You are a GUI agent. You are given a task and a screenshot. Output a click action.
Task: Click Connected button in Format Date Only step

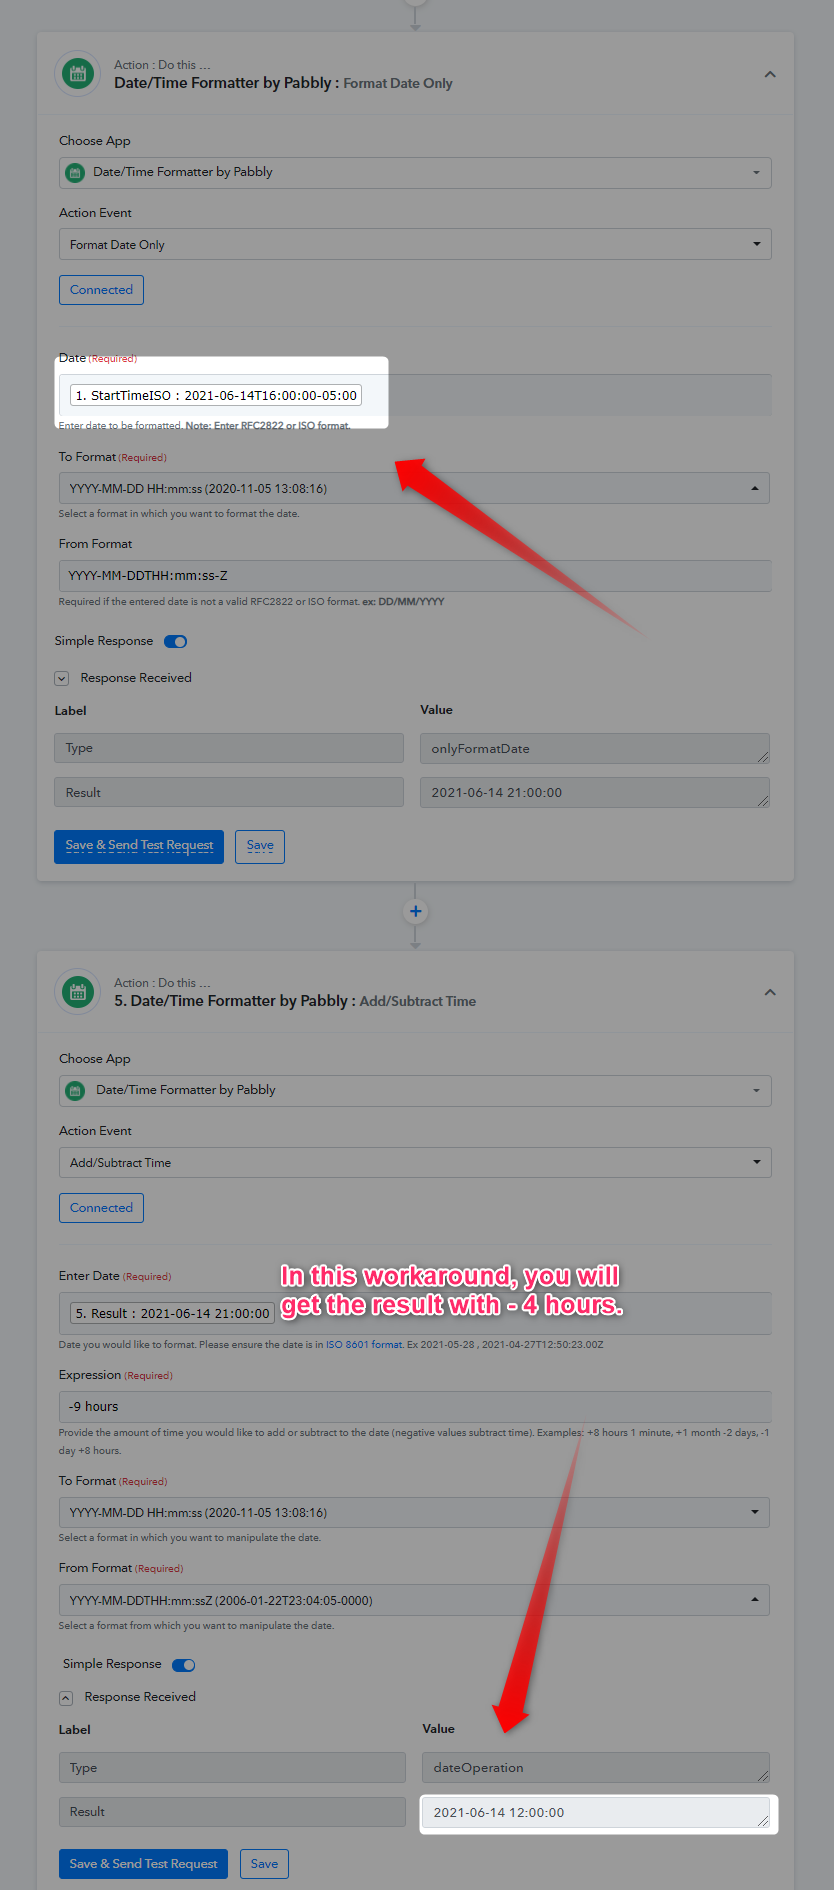[x=101, y=290]
